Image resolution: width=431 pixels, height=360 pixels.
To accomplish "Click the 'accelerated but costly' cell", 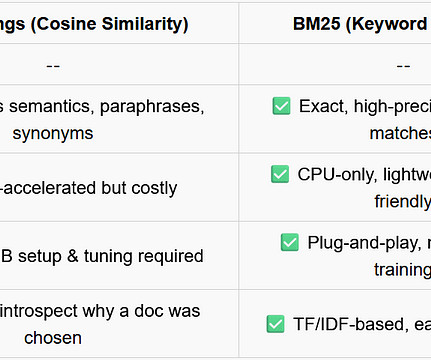I will [89, 188].
